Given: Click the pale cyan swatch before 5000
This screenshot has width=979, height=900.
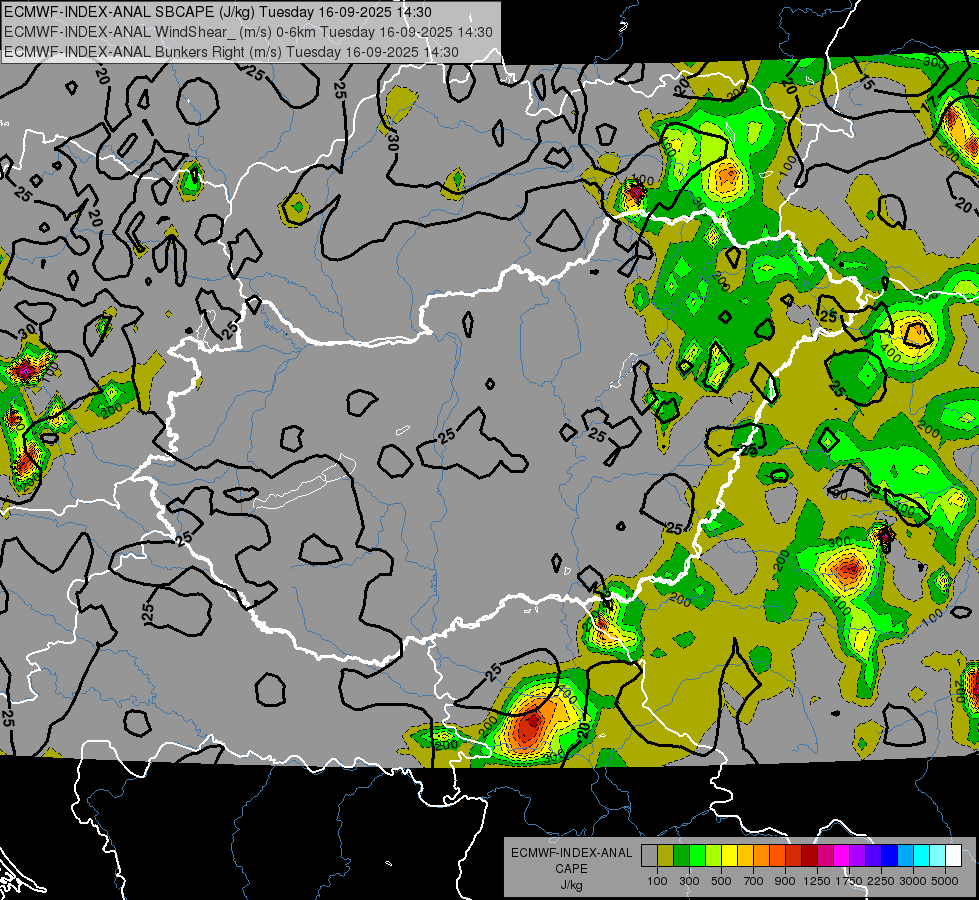Looking at the screenshot, I should [938, 856].
